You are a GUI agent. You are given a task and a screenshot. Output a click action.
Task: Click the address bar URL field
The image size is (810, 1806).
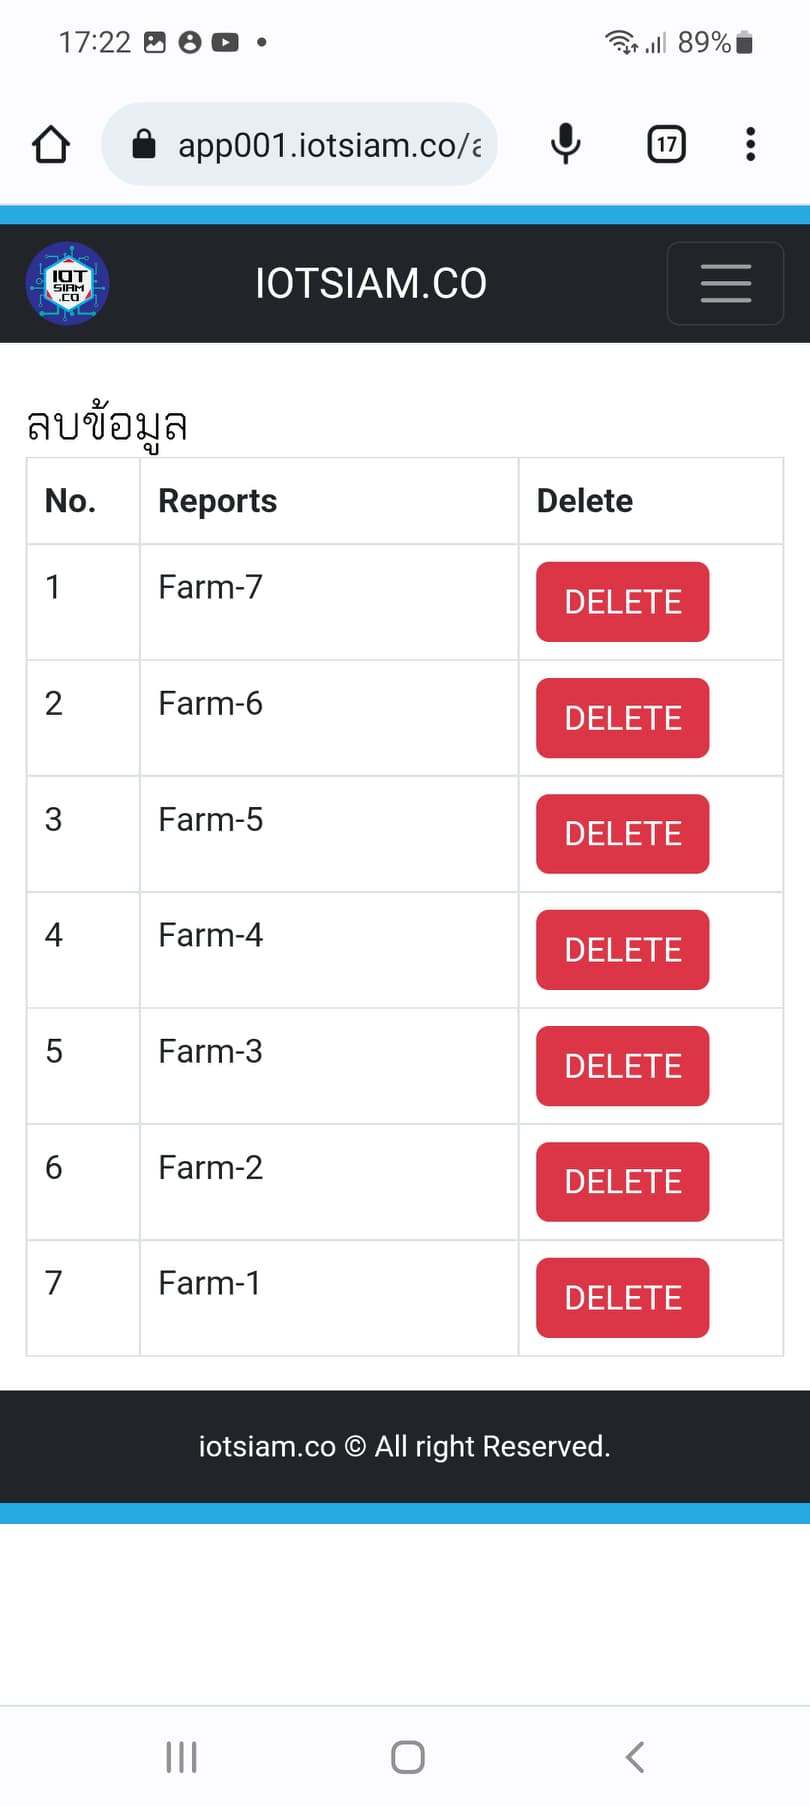point(328,145)
